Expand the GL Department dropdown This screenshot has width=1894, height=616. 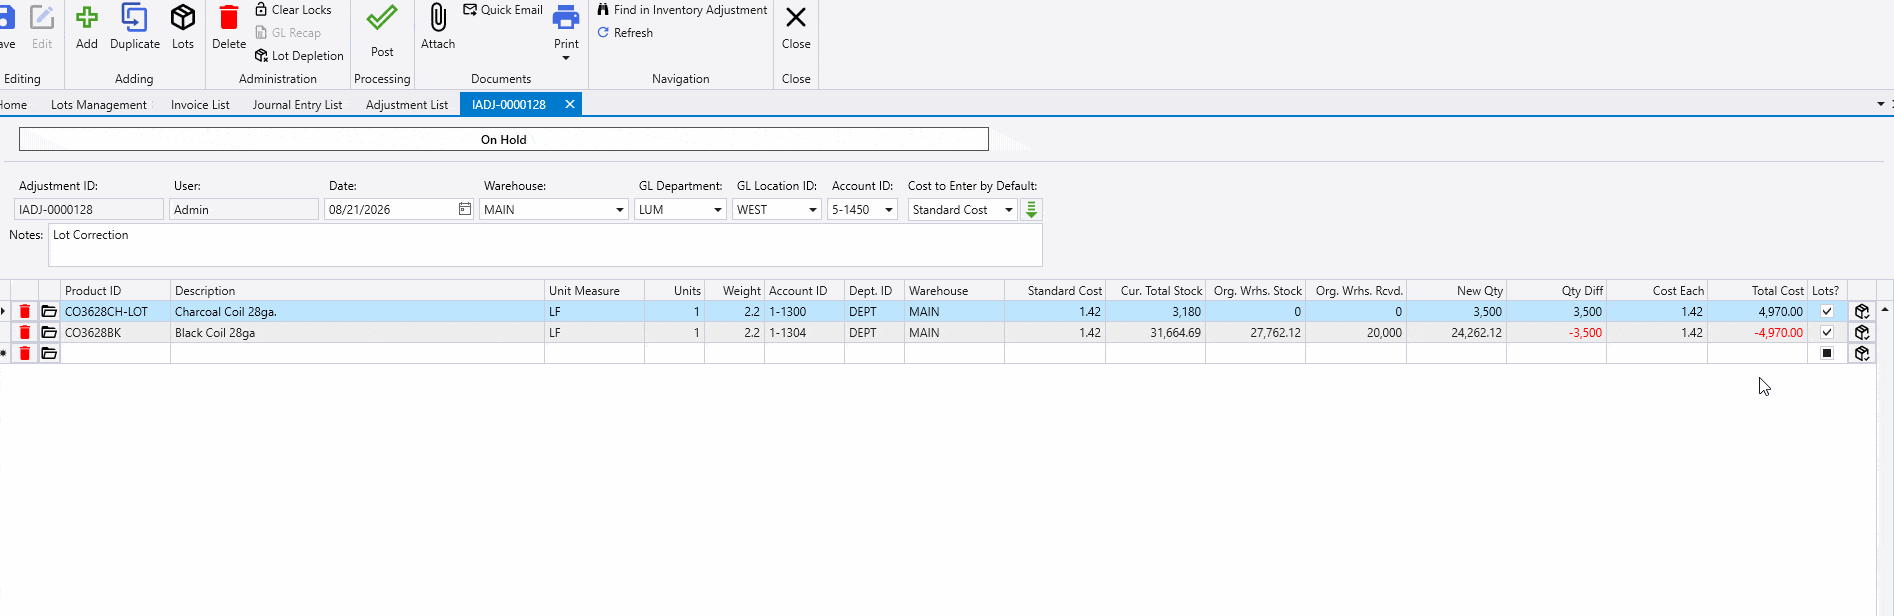[x=718, y=210]
